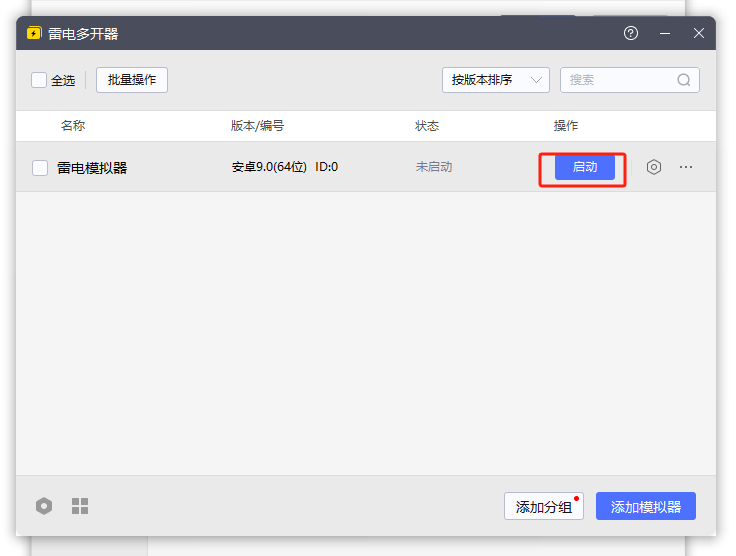The image size is (736, 556).
Task: Click the 状态 column header
Action: click(427, 126)
